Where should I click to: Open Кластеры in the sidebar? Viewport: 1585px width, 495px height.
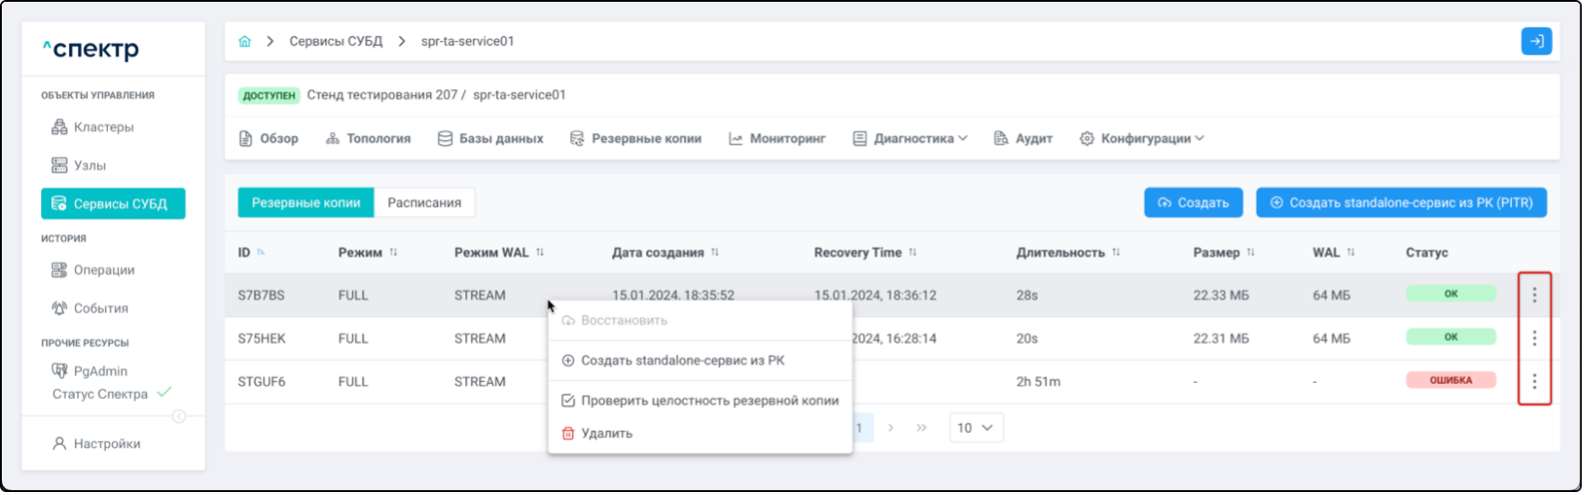[x=103, y=128]
